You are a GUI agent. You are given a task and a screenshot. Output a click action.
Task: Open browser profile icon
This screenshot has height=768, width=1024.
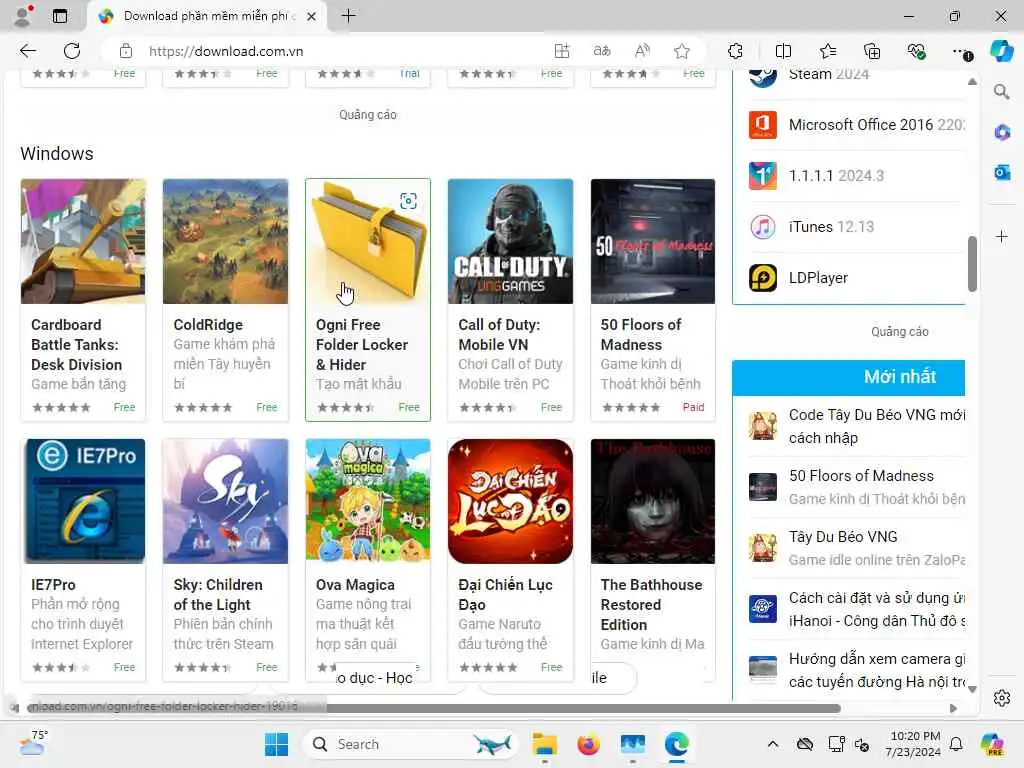[23, 16]
